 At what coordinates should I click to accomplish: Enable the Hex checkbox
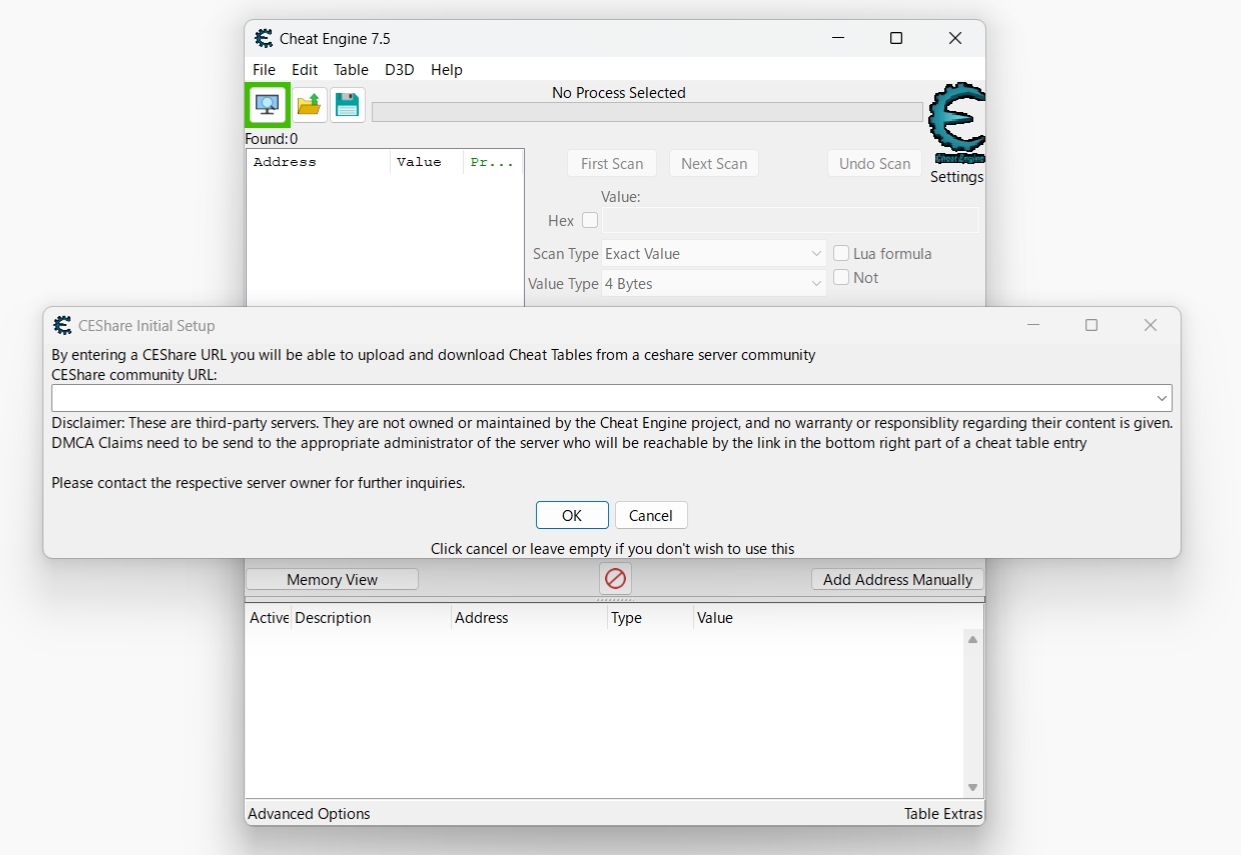pyautogui.click(x=590, y=220)
